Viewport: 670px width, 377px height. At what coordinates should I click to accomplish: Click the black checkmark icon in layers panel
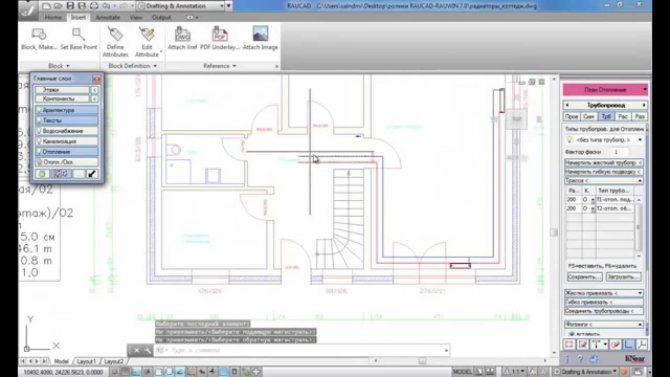pos(92,174)
